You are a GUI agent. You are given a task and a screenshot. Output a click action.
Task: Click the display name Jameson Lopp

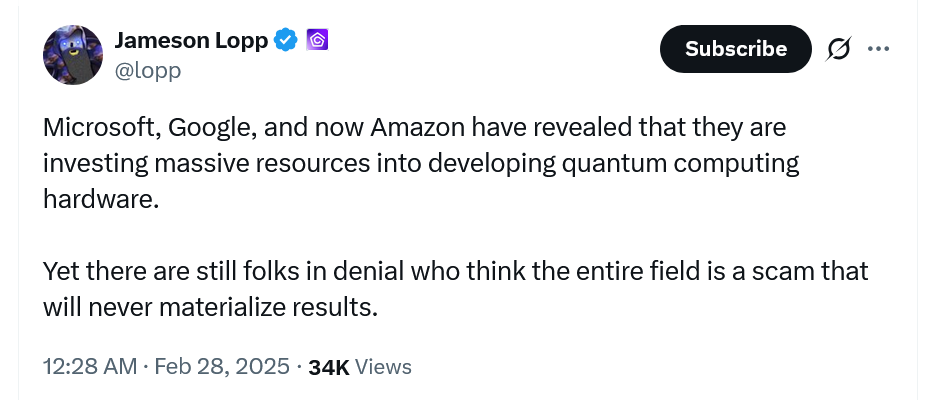[191, 41]
